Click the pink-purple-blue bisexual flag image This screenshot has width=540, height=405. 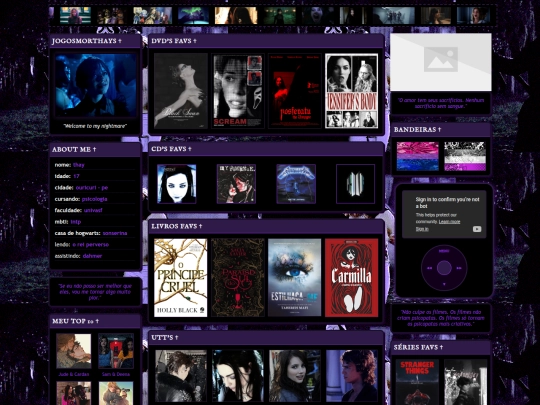[x=417, y=156]
